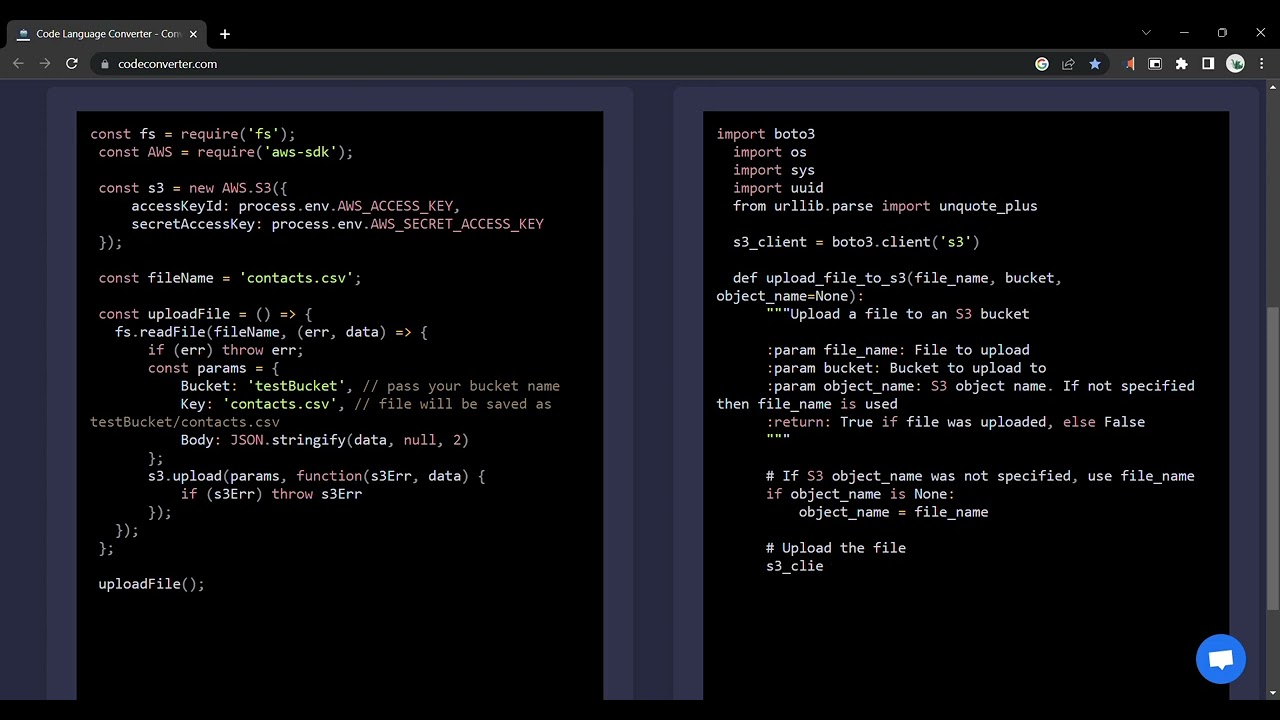Click 'Body: JSON.stringify(data, null, 2)' line
1280x720 pixels.
325,440
